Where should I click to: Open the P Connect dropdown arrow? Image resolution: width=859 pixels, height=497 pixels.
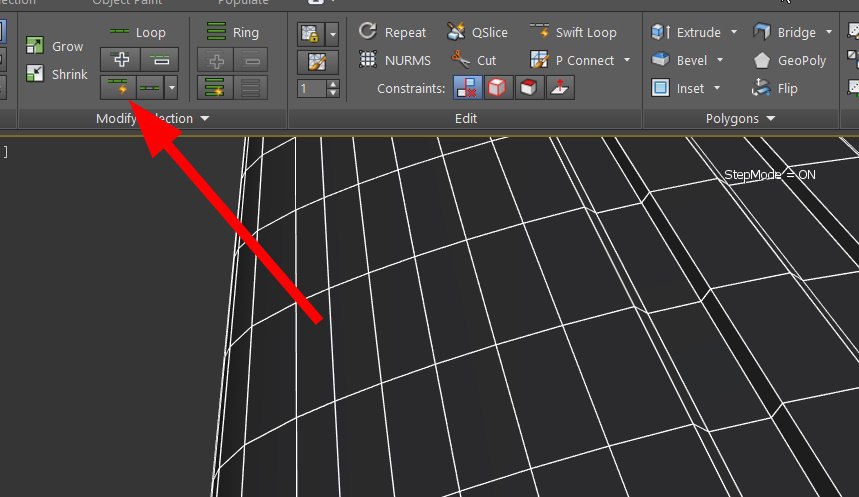pyautogui.click(x=626, y=60)
